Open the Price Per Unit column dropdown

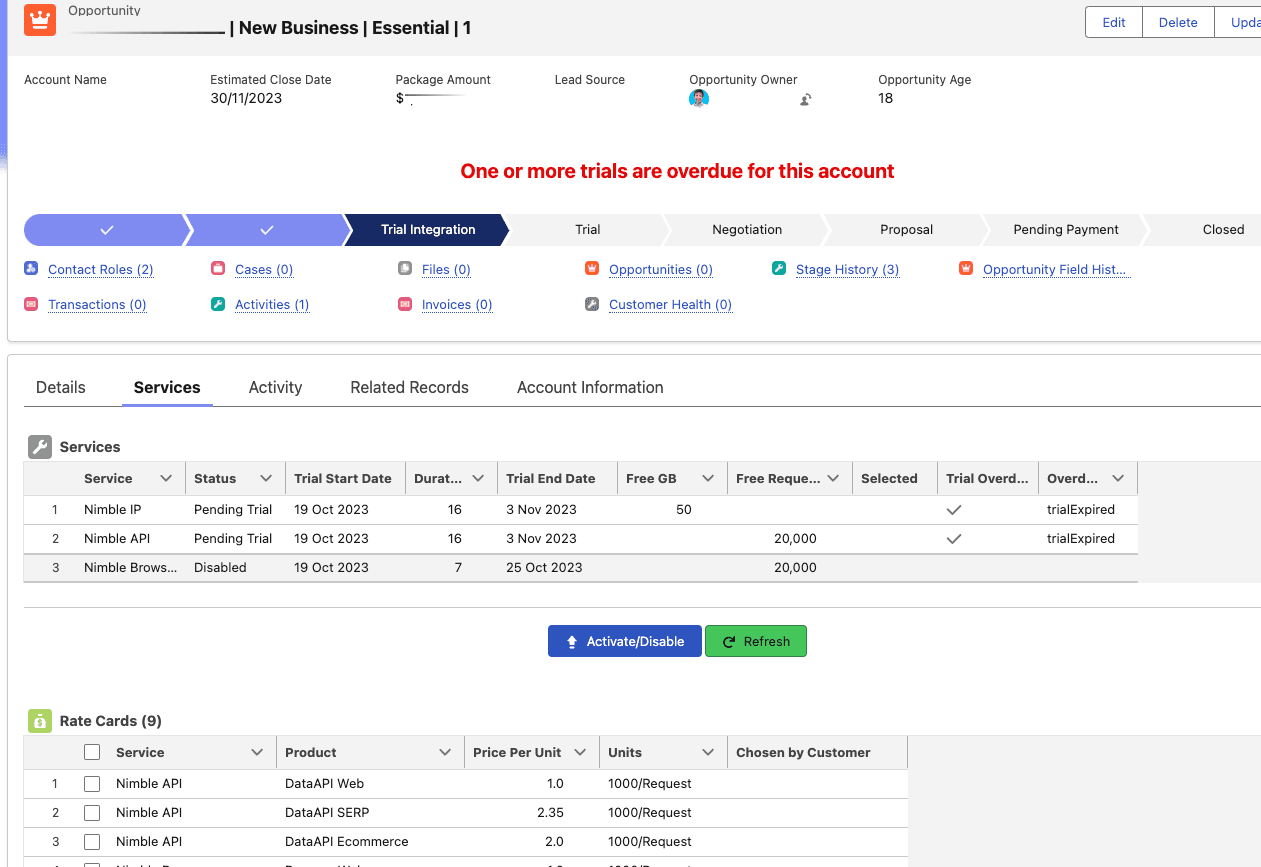pos(579,752)
